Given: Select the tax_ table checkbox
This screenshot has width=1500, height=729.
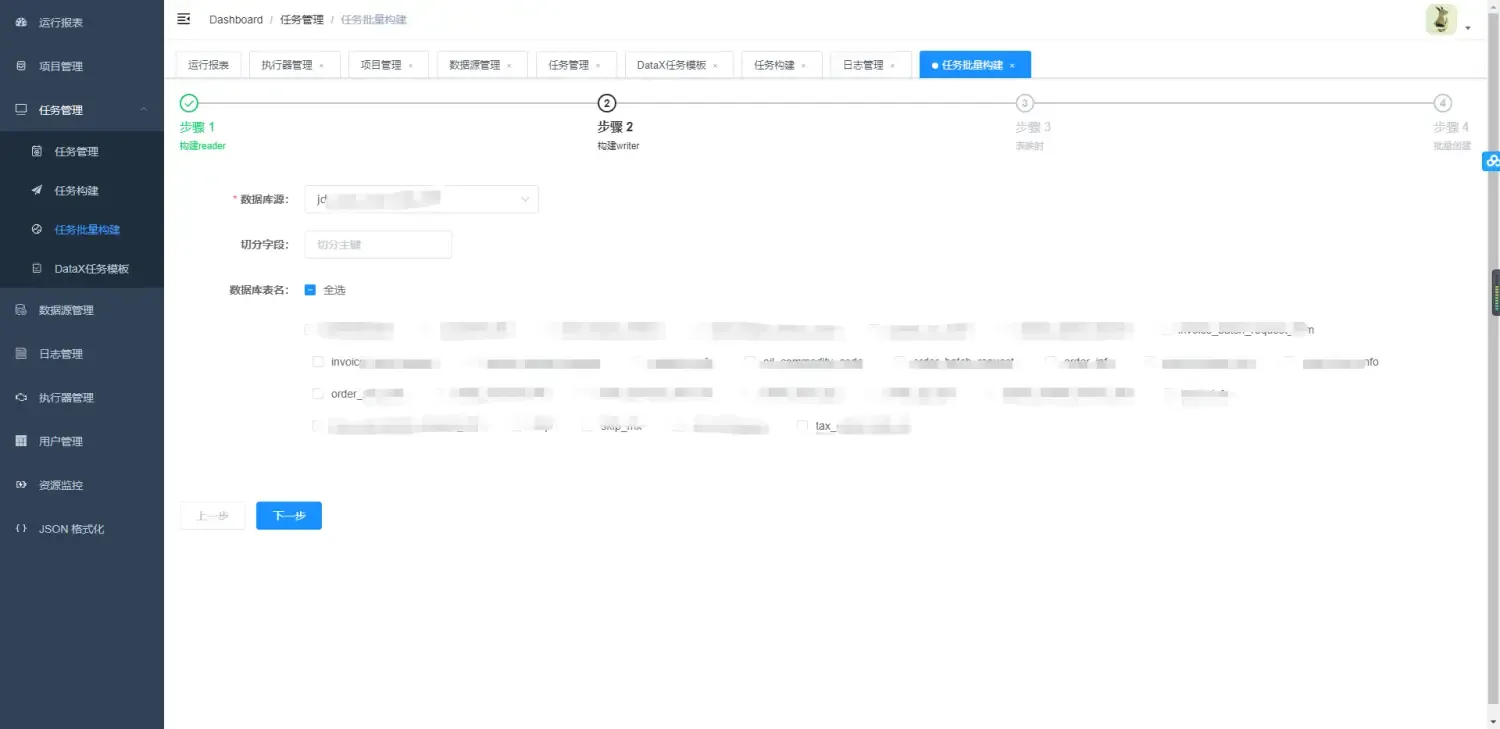Looking at the screenshot, I should [802, 425].
